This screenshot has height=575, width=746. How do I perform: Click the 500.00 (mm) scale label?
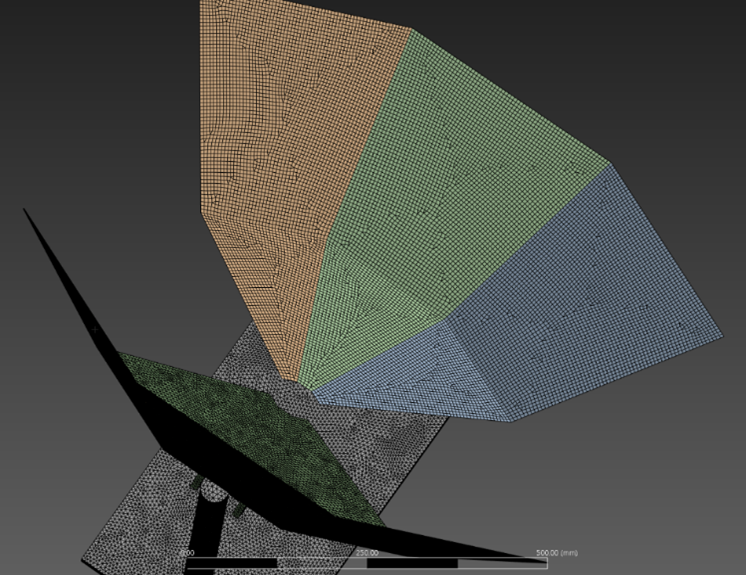[557, 553]
